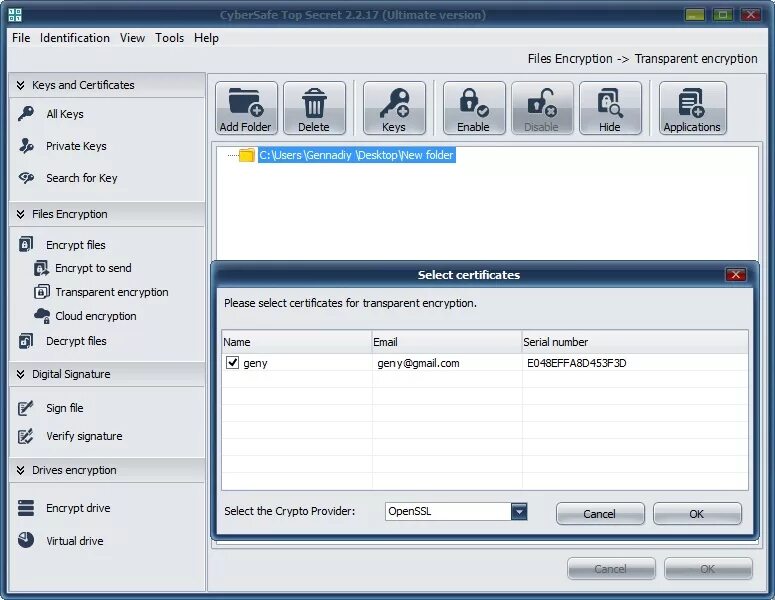Open Verify signature option
775x600 pixels.
point(84,436)
